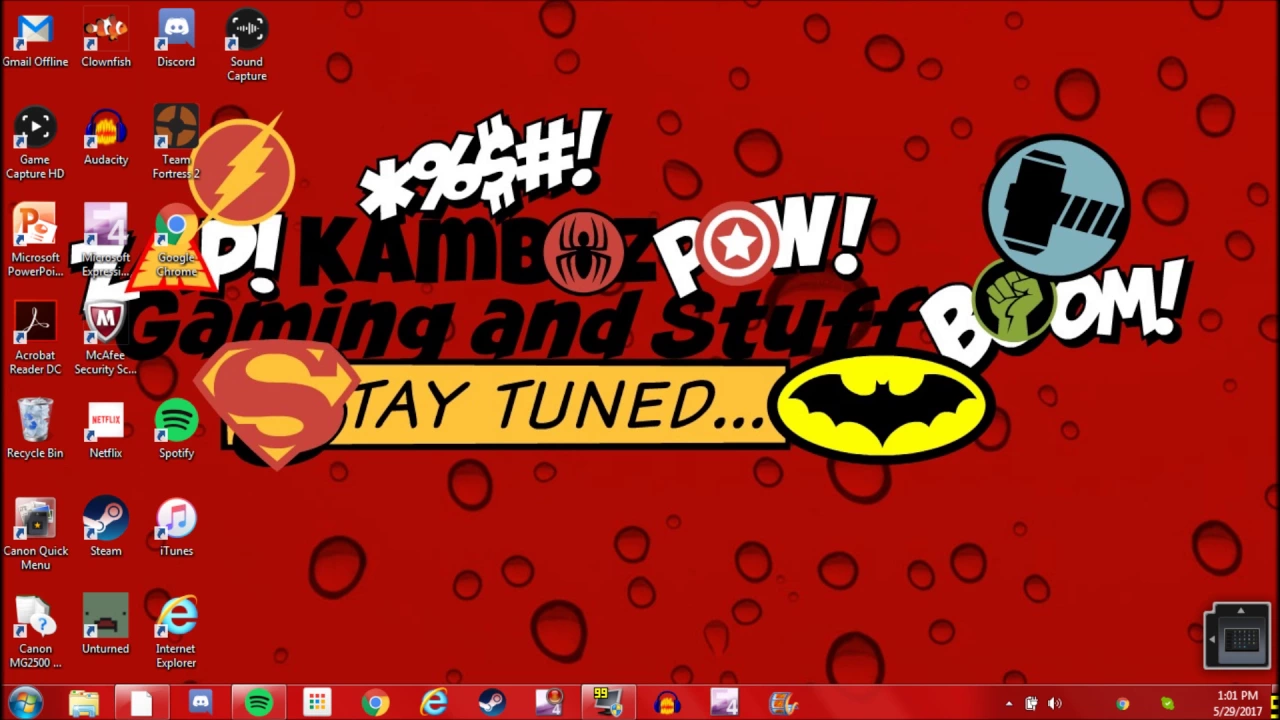Select the Unturned game shortcut
The height and width of the screenshot is (720, 1280).
(105, 625)
